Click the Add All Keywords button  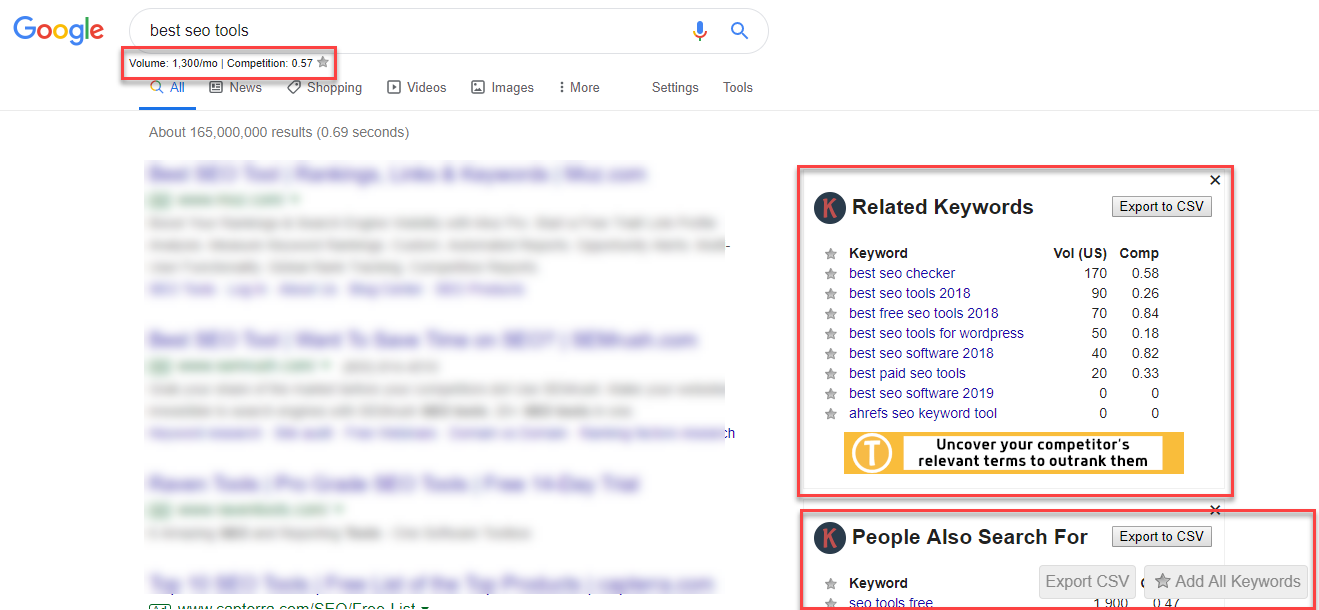tap(1227, 581)
